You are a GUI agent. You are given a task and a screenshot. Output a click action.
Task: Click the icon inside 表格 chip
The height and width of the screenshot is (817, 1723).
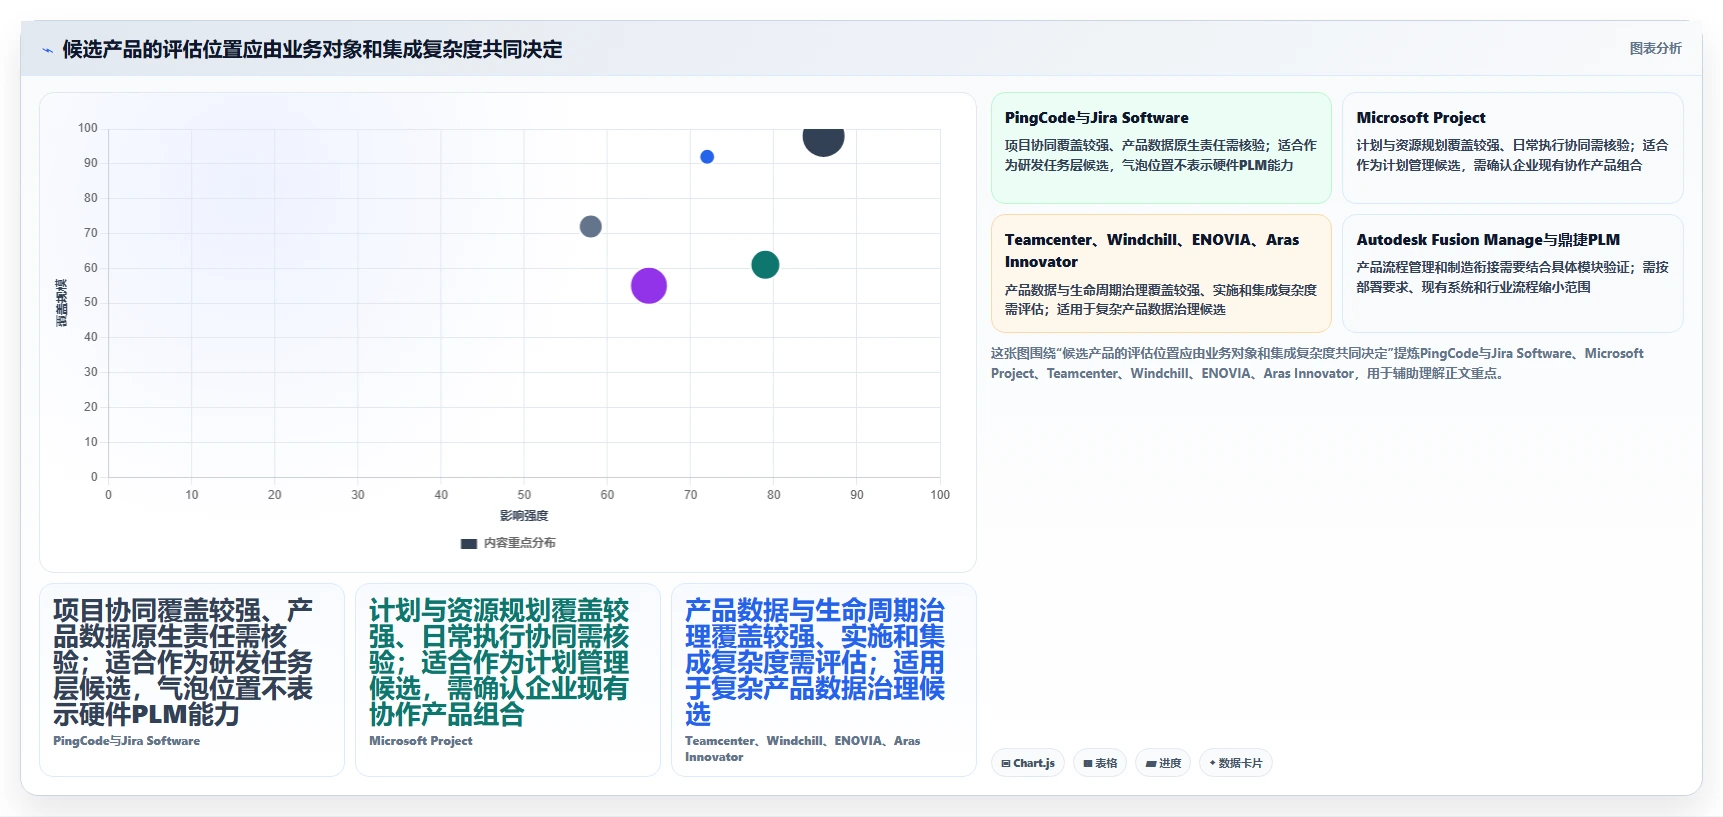click(x=1088, y=764)
